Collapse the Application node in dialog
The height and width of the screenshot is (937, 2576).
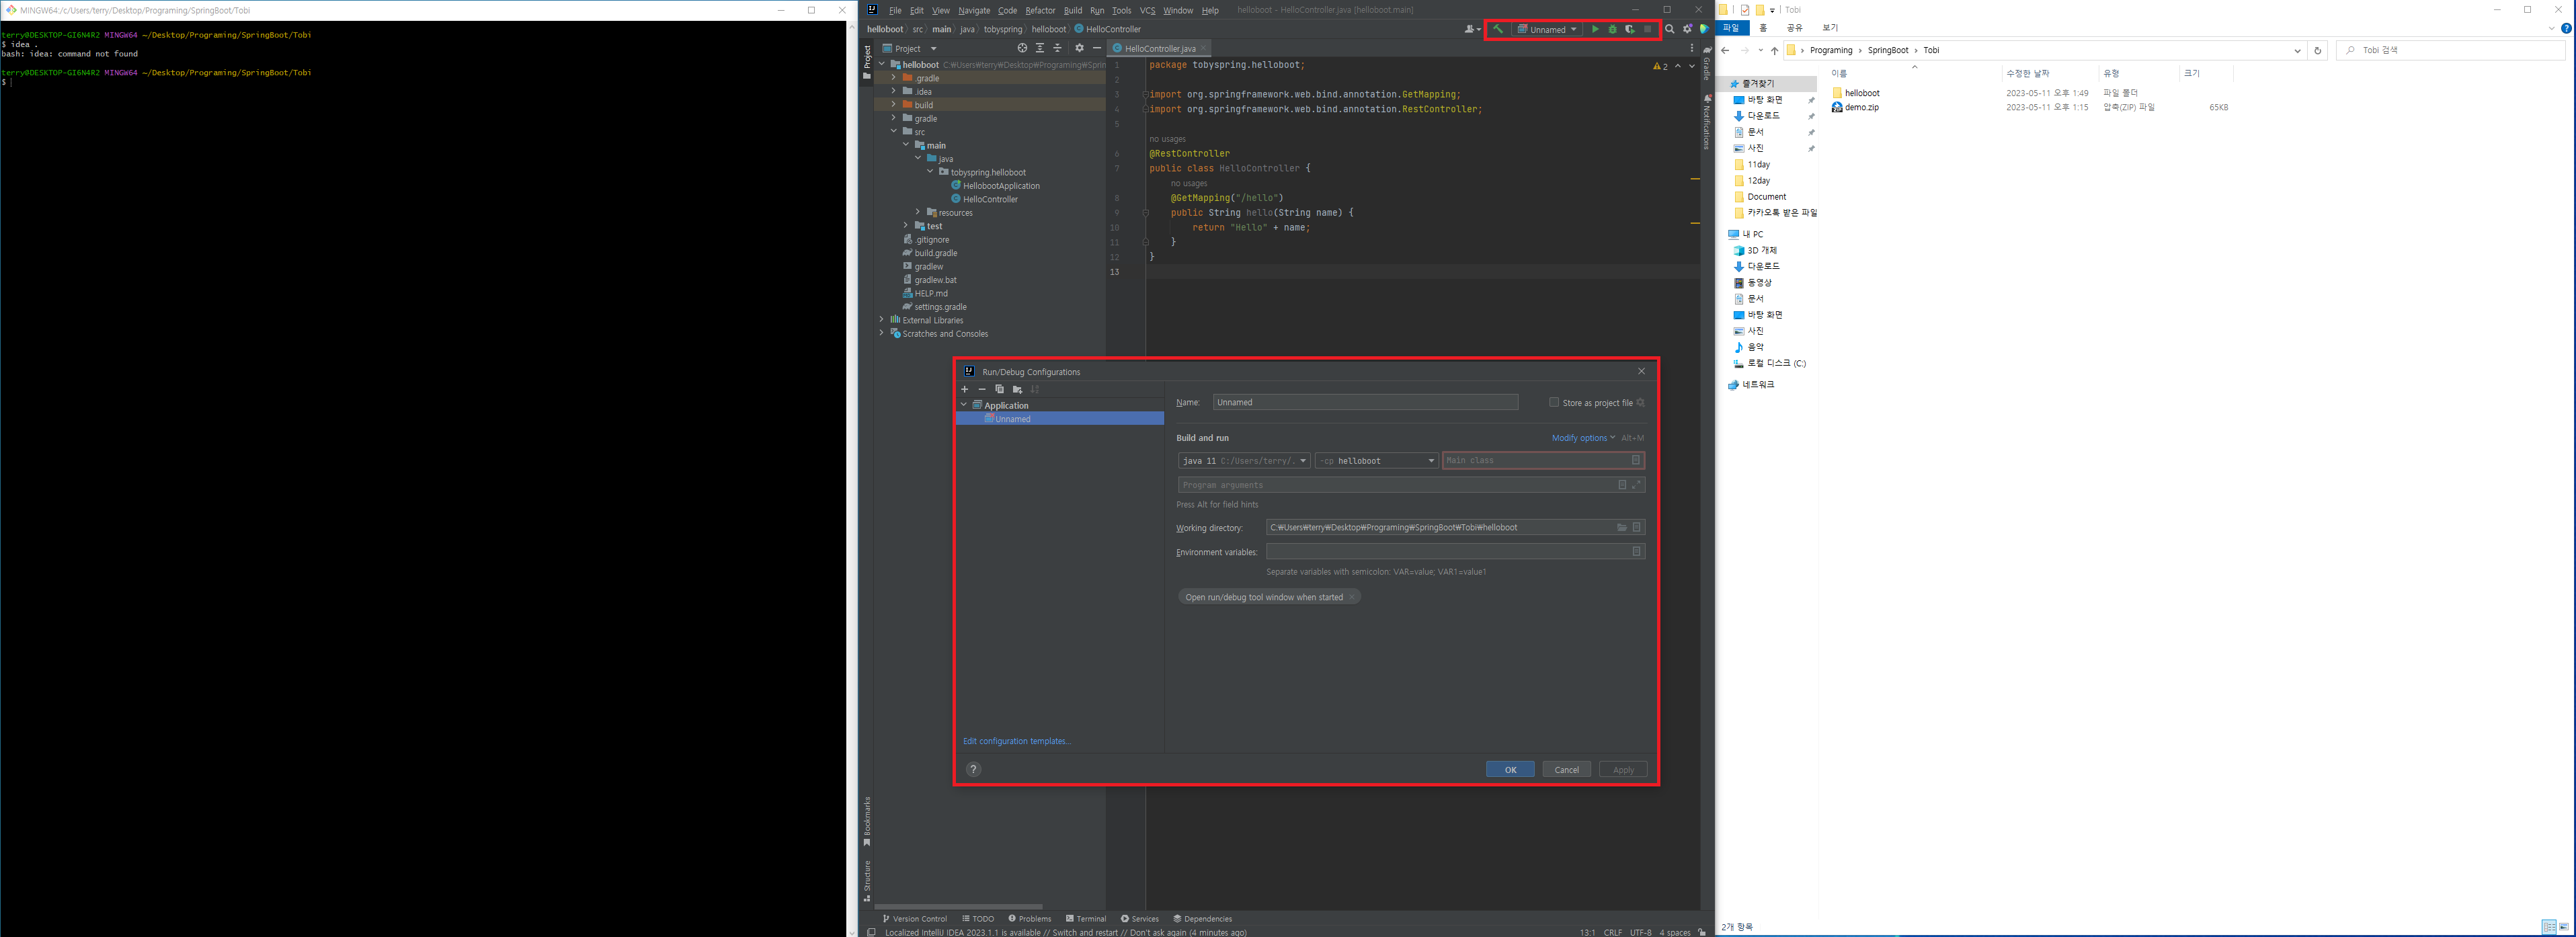click(x=965, y=405)
